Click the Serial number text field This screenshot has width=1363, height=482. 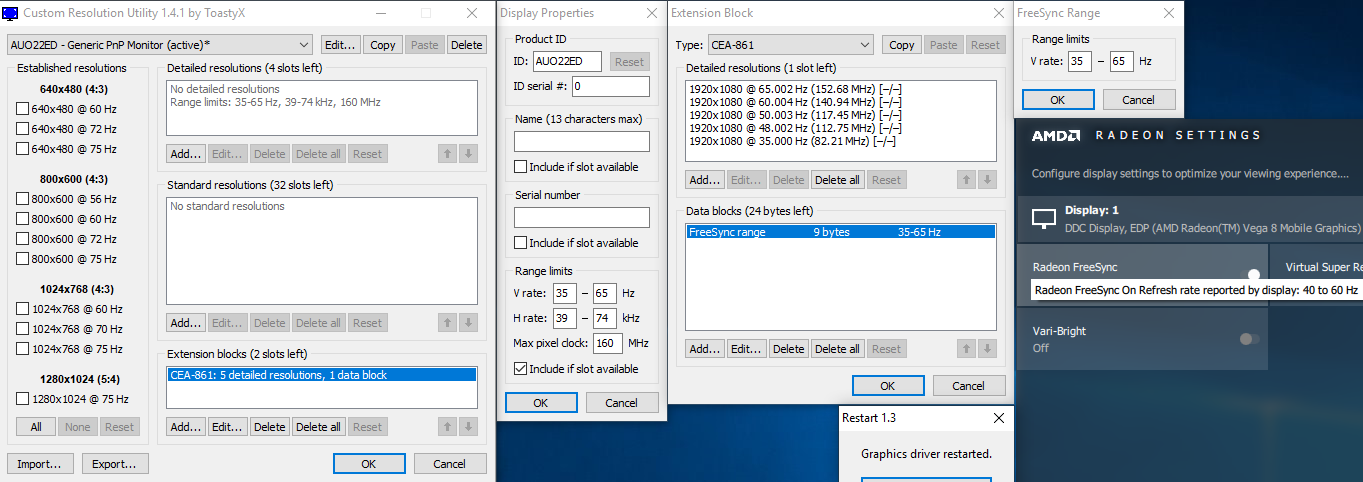[582, 217]
